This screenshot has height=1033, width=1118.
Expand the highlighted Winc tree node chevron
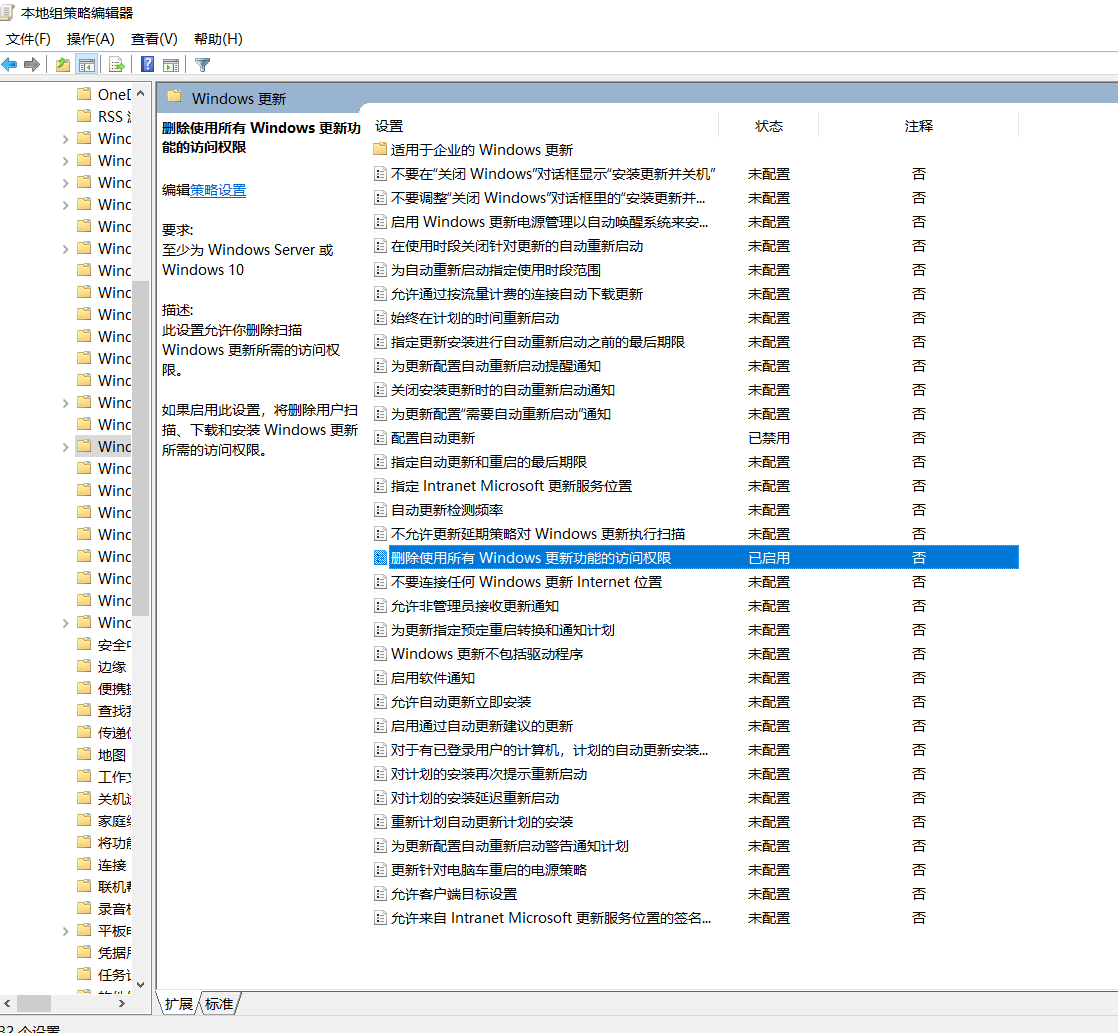point(66,447)
